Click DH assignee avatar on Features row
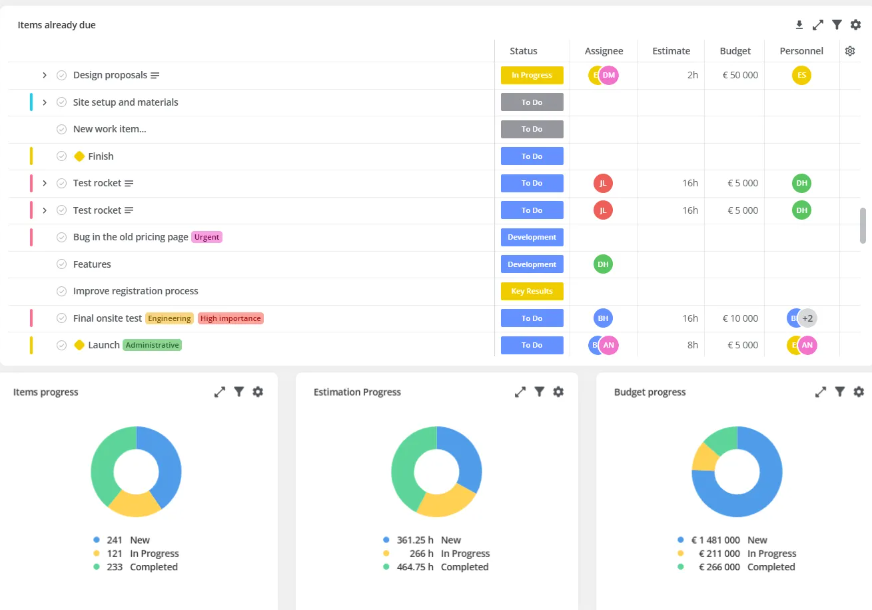 tap(603, 264)
